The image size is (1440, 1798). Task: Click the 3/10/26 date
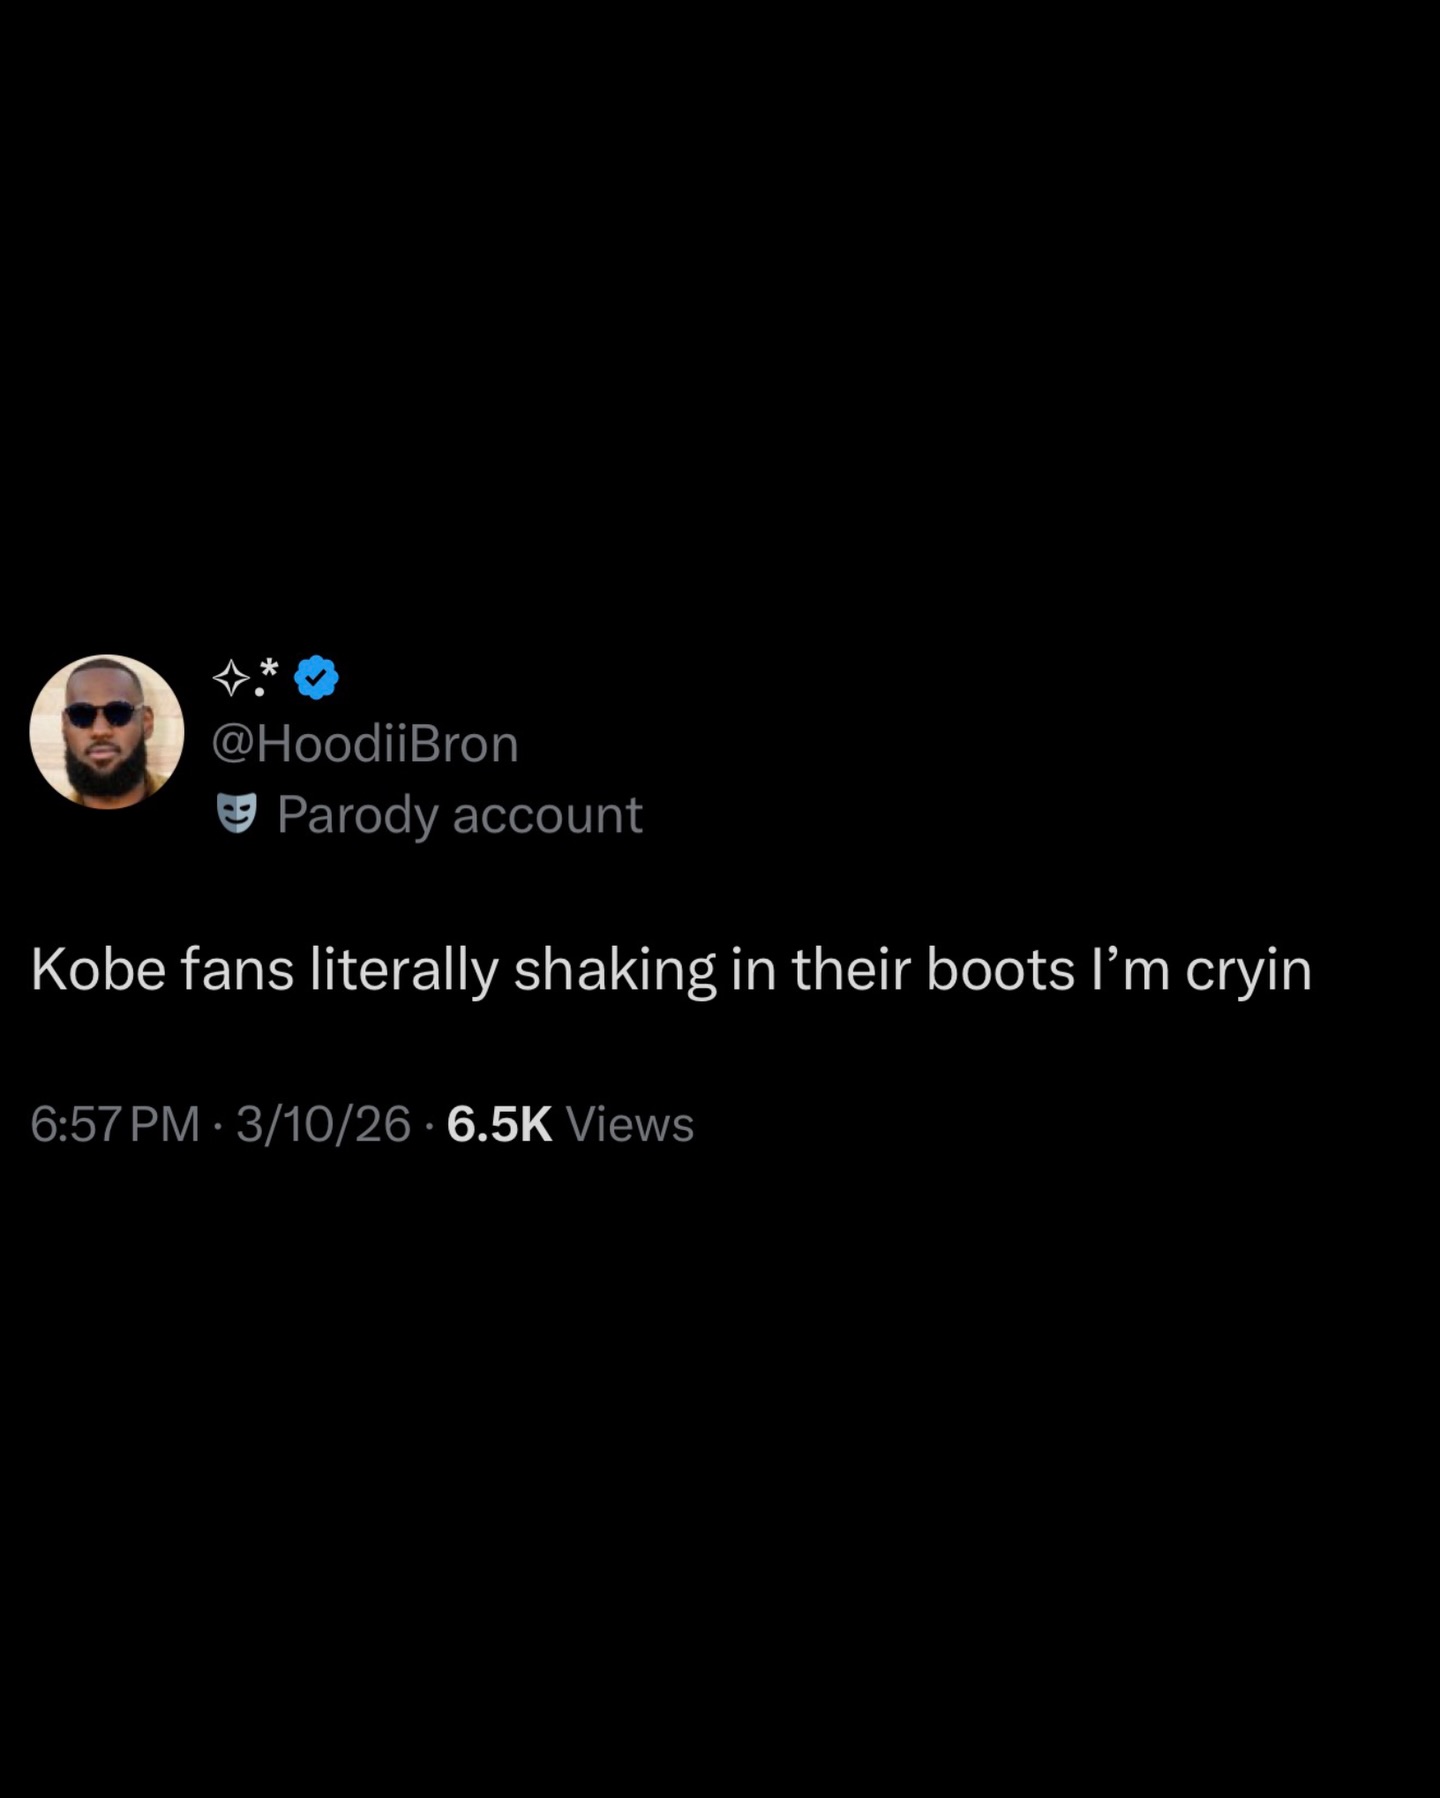point(324,1124)
